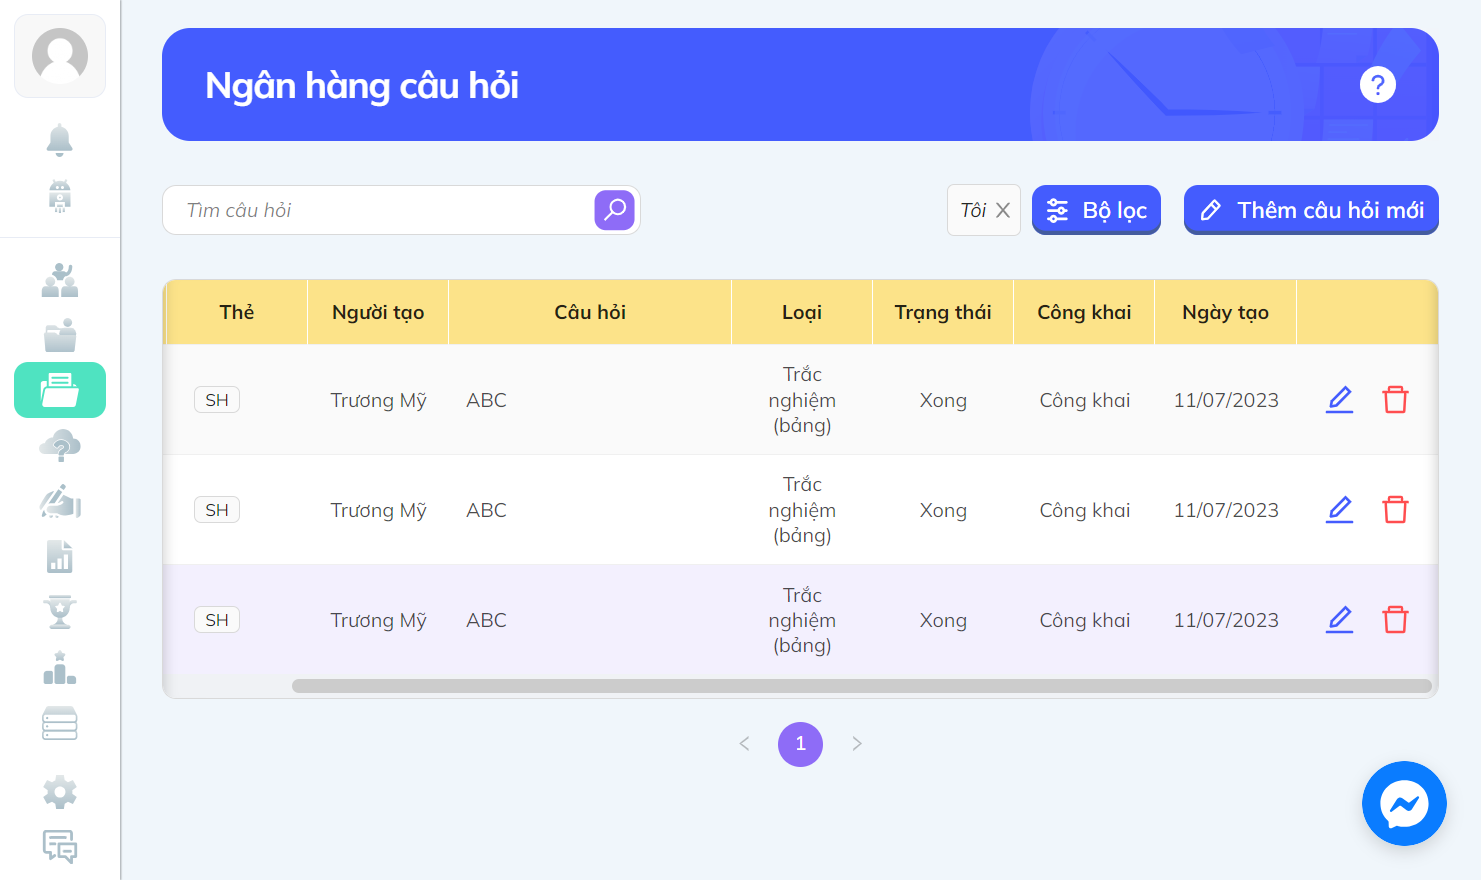Open the classes/people group icon in sidebar
The image size is (1481, 880).
tap(60, 280)
